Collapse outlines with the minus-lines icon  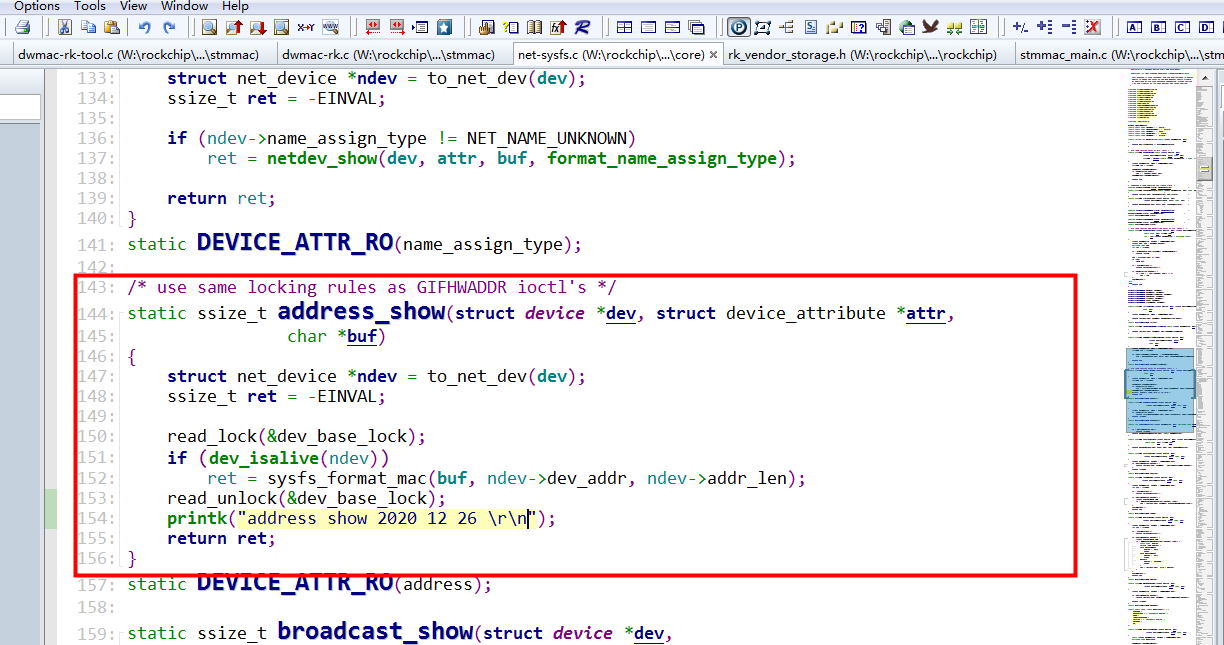[1069, 27]
